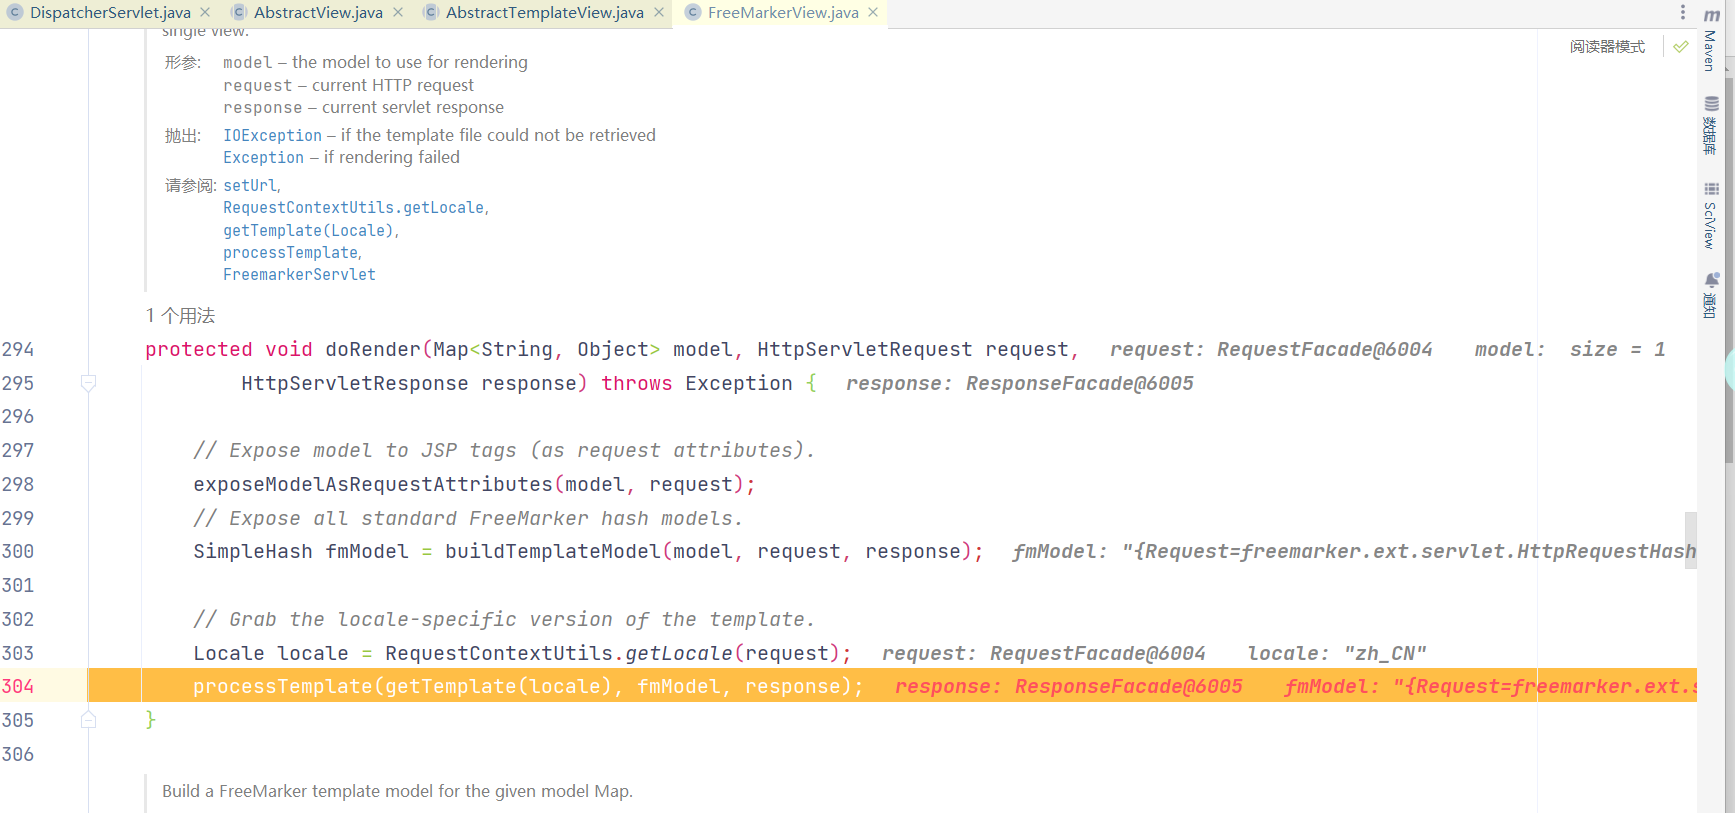Click the doRender method name

coord(372,349)
